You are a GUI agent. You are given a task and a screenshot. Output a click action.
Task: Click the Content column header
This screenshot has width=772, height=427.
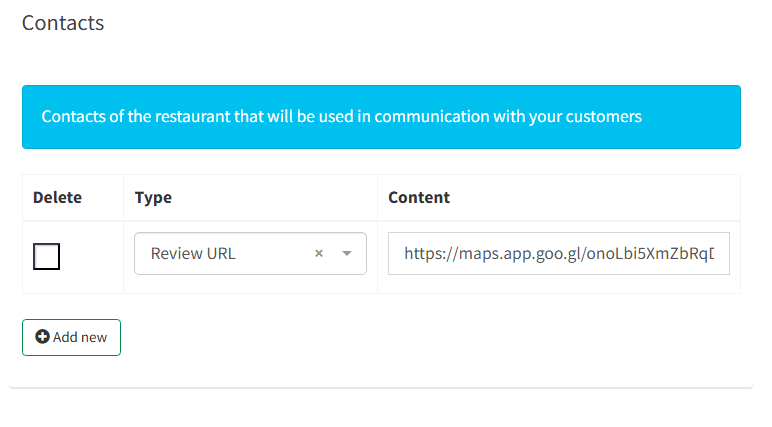(x=419, y=197)
